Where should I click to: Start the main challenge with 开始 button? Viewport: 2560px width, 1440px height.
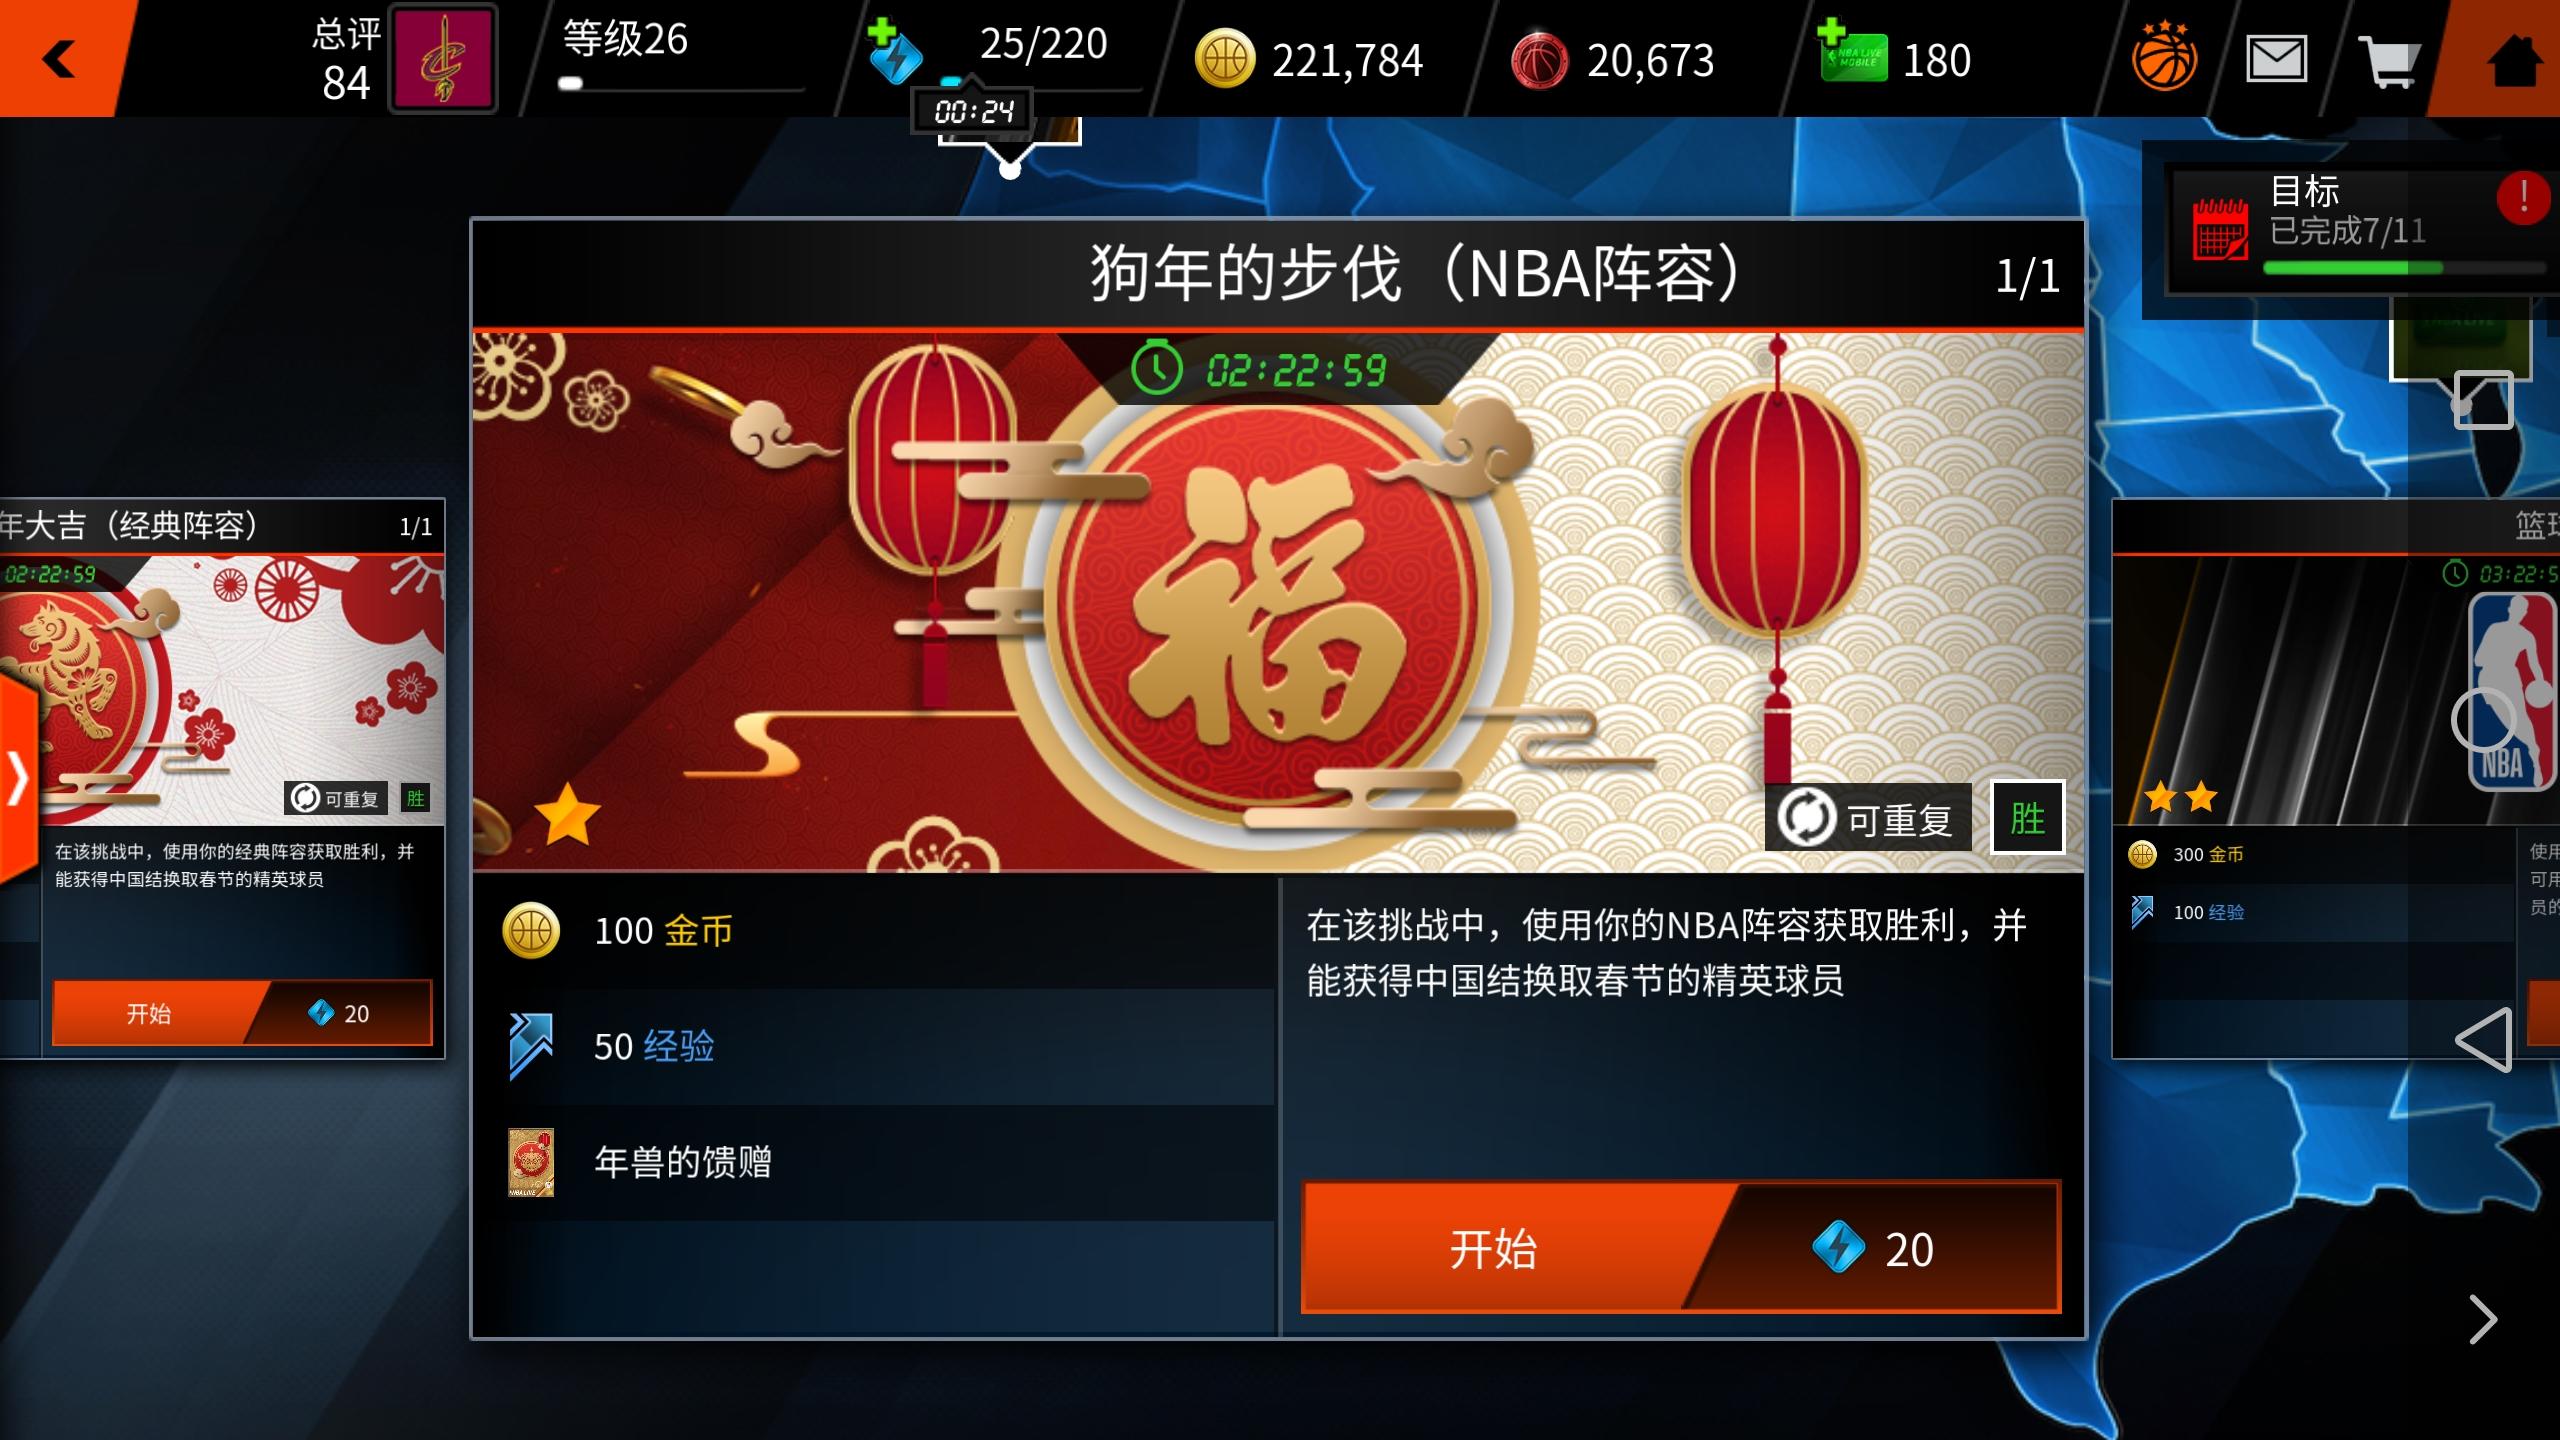click(x=1680, y=1248)
